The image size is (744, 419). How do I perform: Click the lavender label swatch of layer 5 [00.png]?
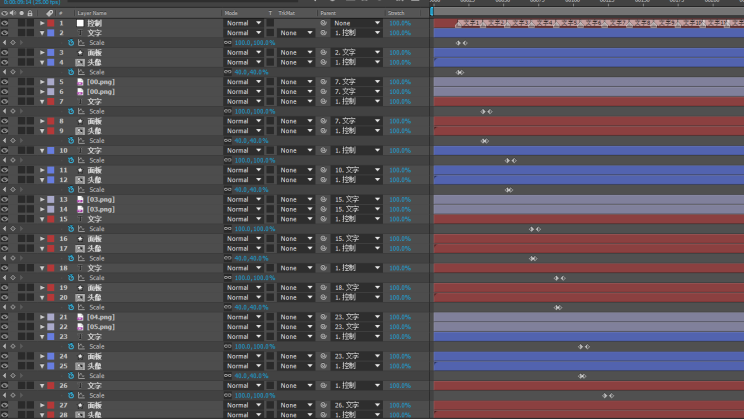tap(51, 82)
